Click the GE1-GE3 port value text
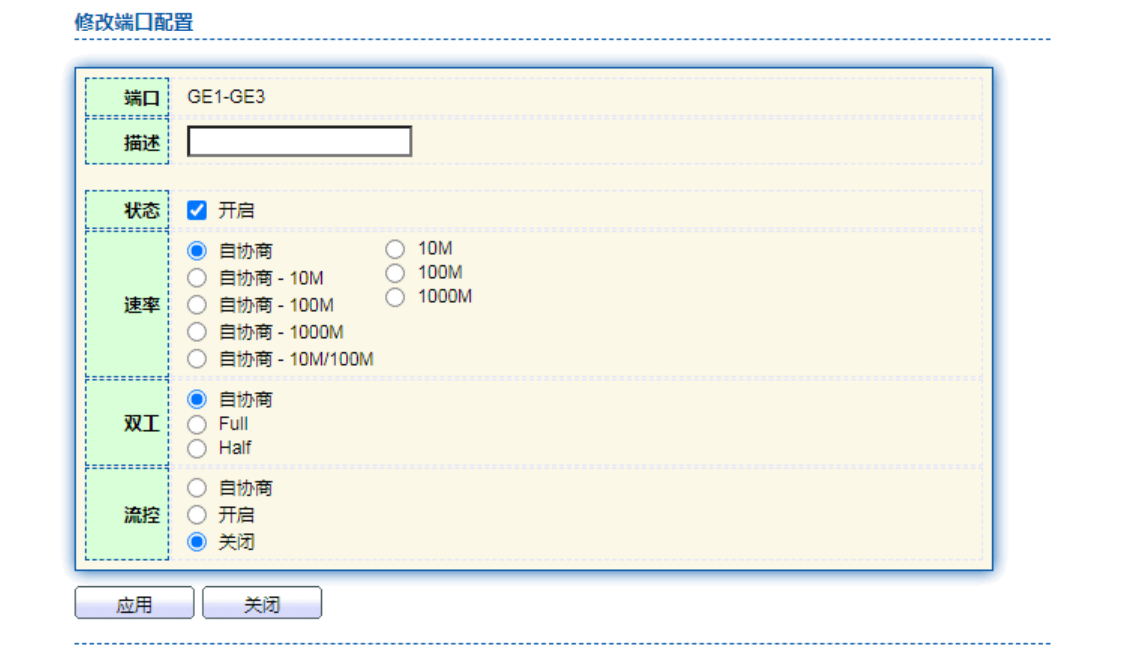Screen dimensions: 1132x667 (226, 97)
